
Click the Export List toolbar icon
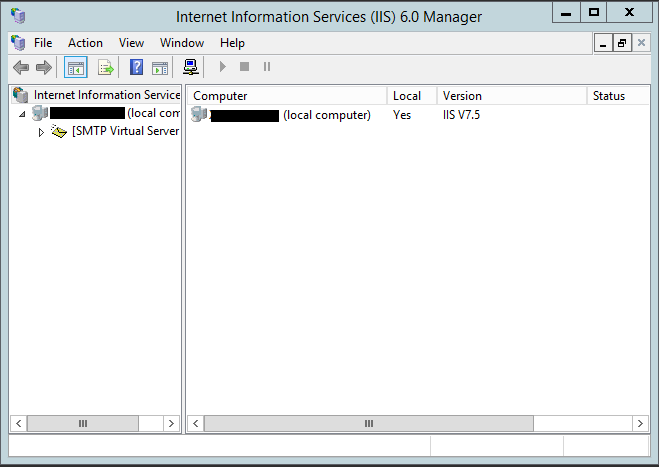coord(105,67)
